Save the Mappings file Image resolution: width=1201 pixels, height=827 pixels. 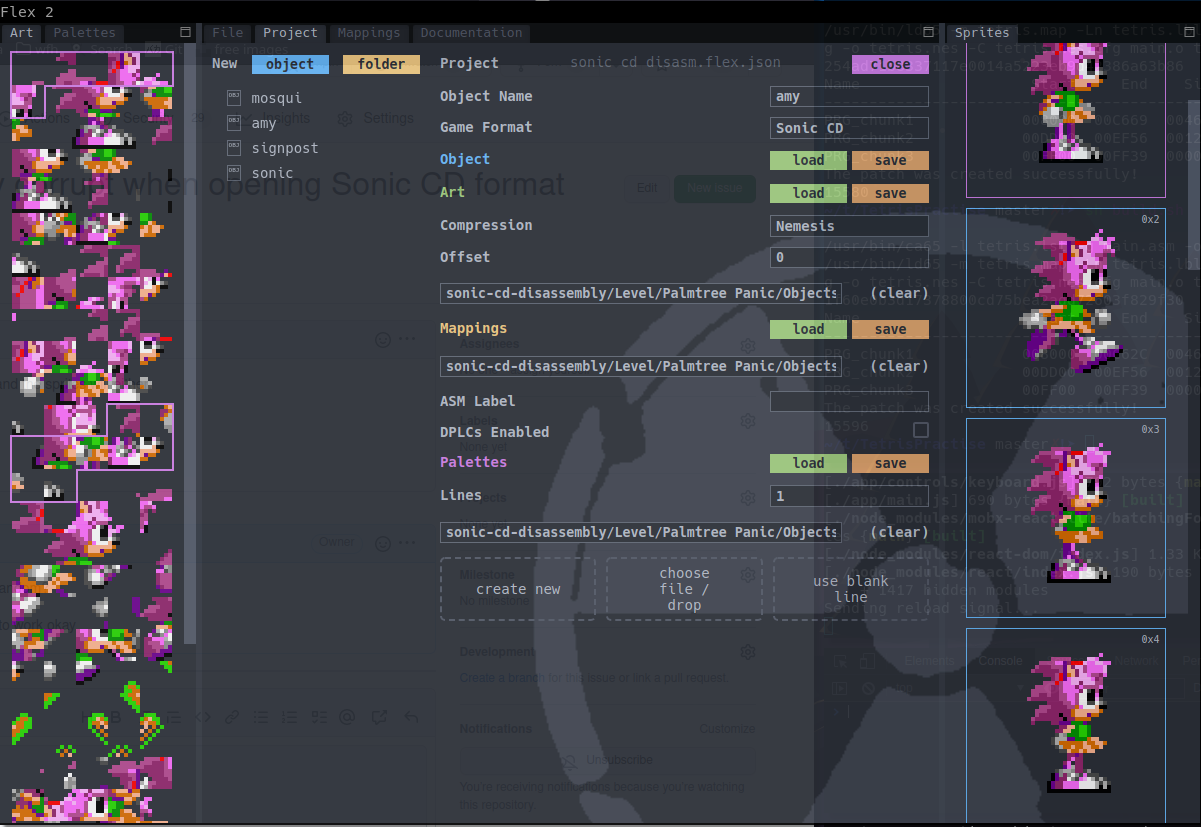(x=890, y=329)
